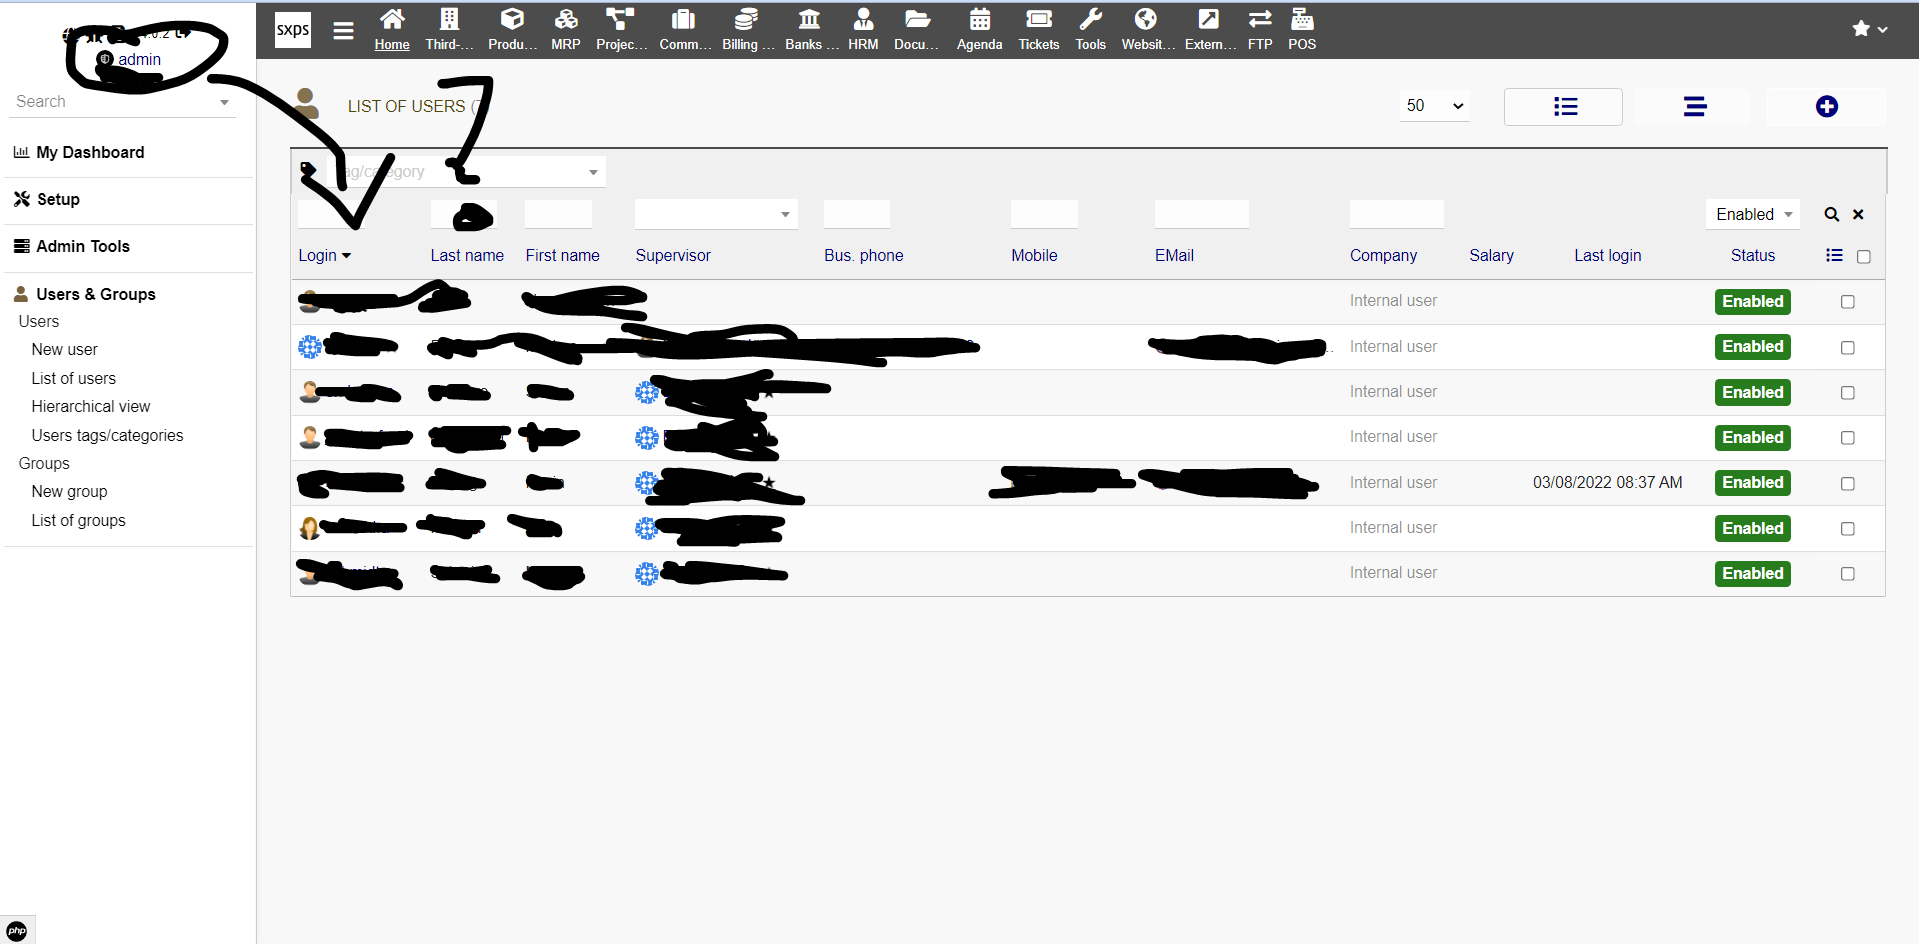Check the last user row checkbox
1919x944 pixels.
[x=1848, y=574]
